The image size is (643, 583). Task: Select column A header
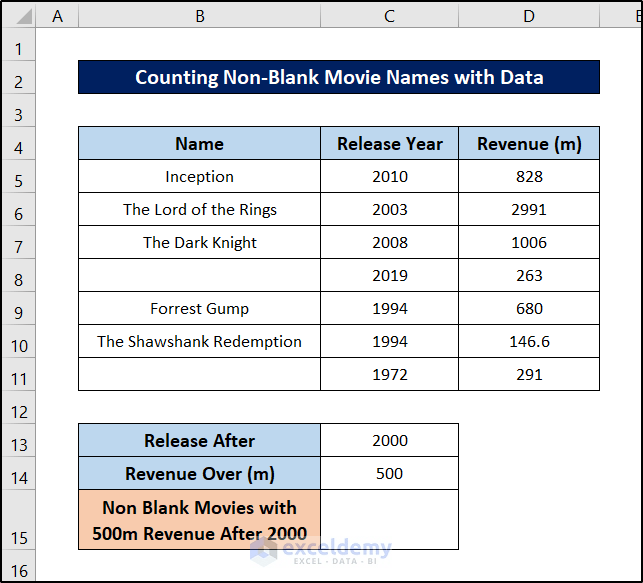(57, 16)
